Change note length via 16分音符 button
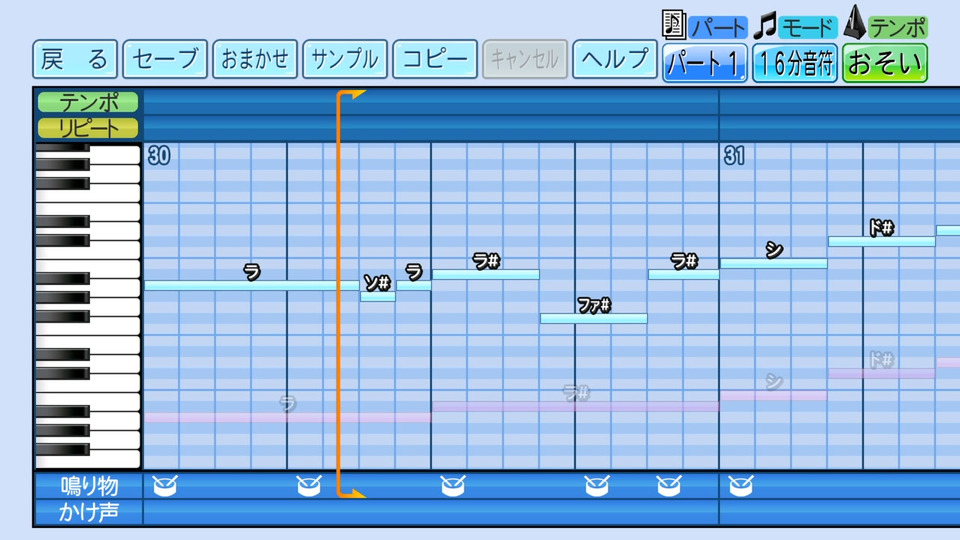 [795, 63]
